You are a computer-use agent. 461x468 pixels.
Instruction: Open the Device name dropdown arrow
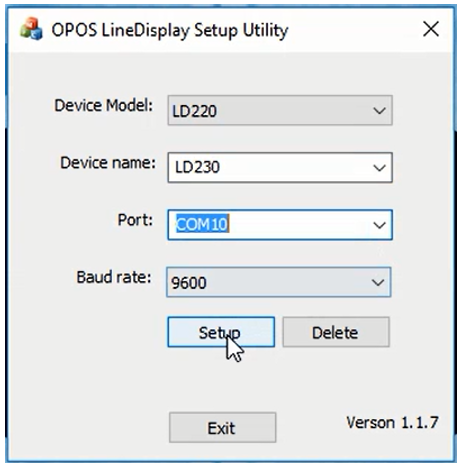pyautogui.click(x=379, y=168)
